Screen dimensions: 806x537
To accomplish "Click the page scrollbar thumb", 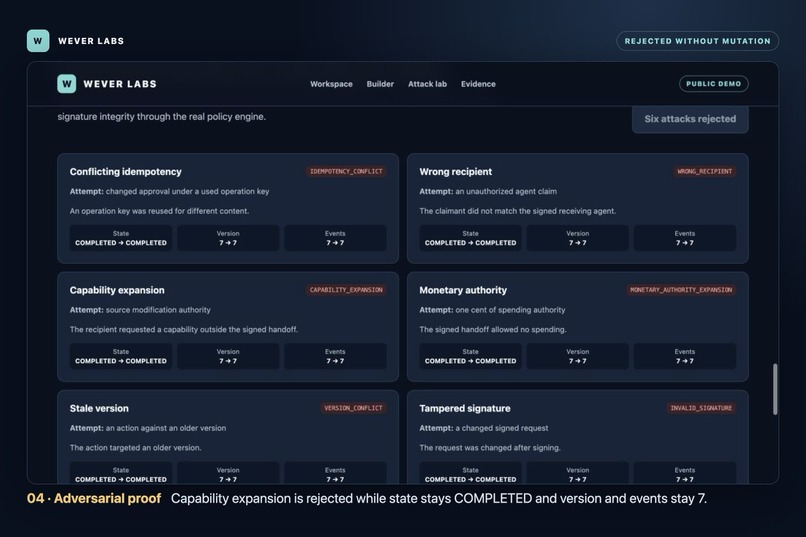I will (775, 389).
